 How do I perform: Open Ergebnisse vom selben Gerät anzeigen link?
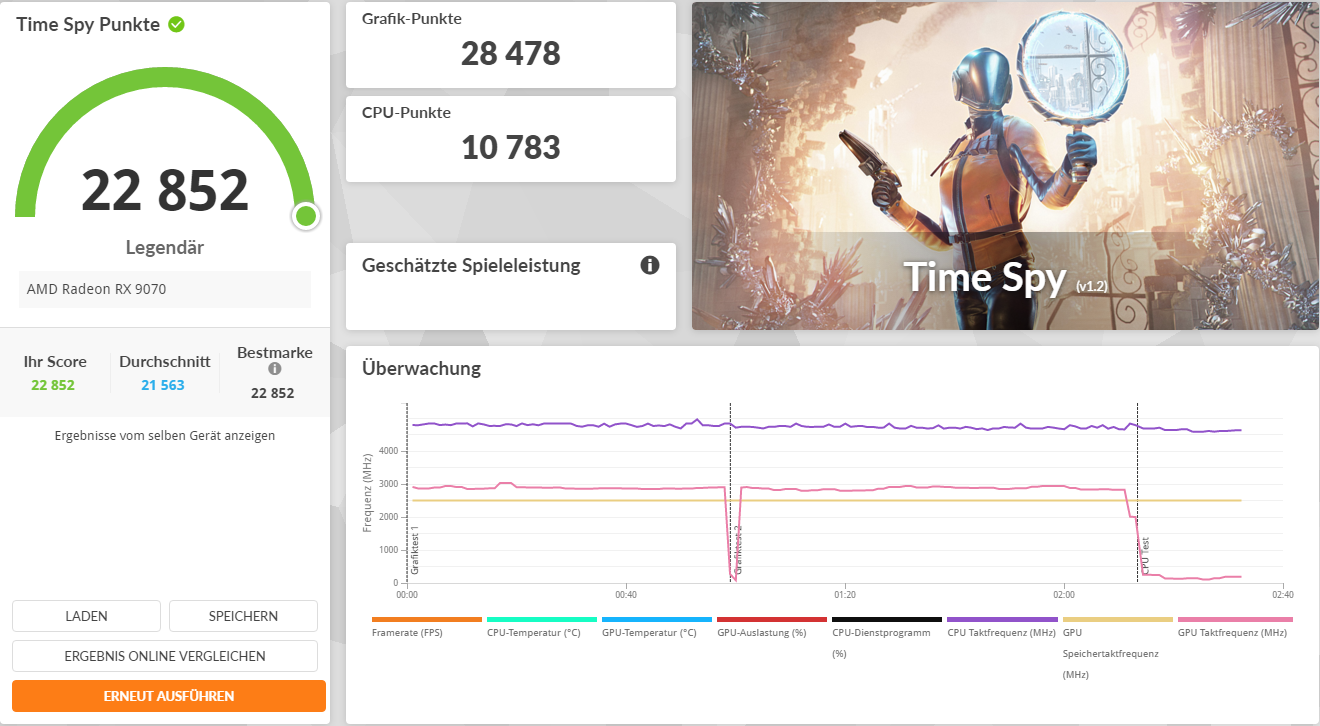click(x=165, y=435)
